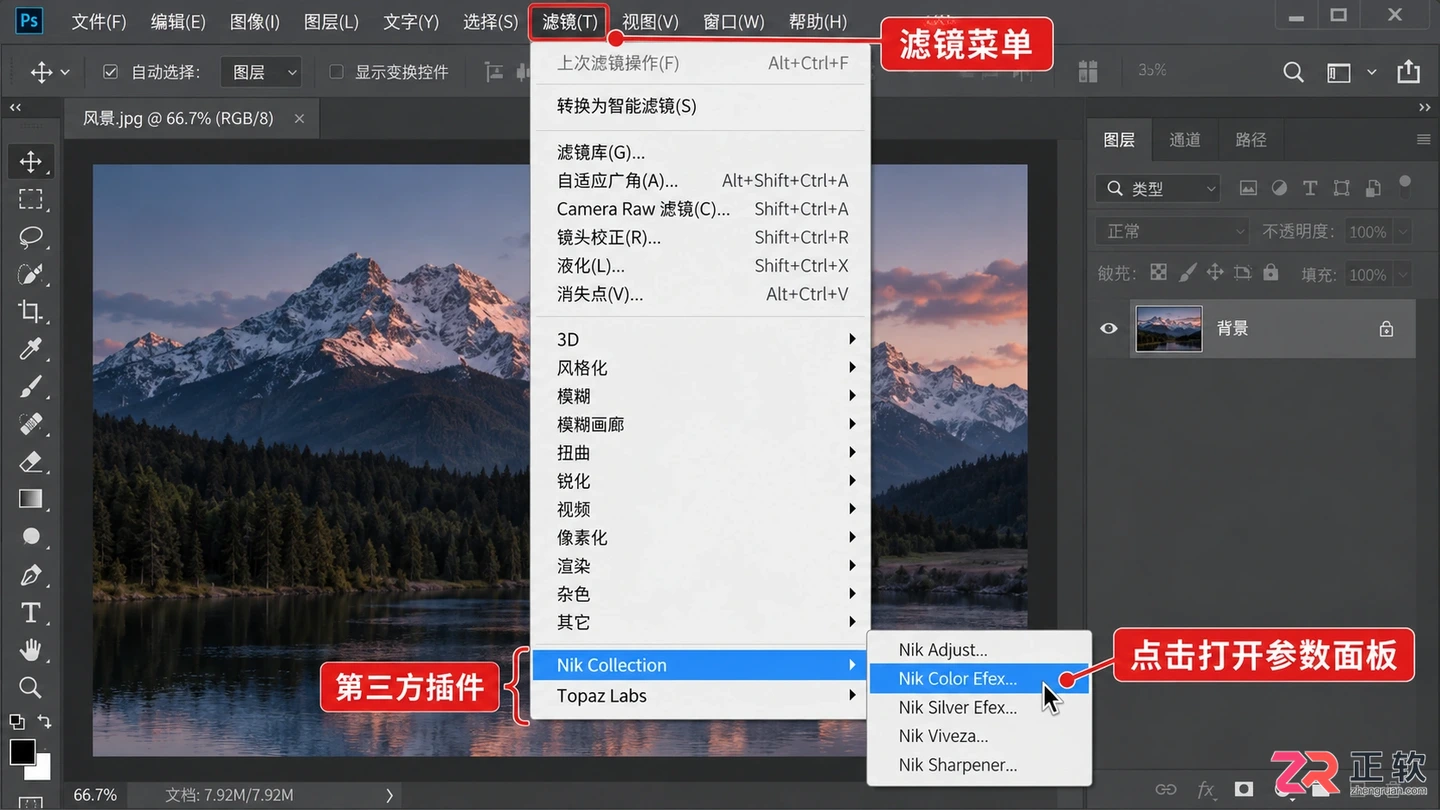The width and height of the screenshot is (1440, 810).
Task: Select the Lasso tool
Action: (31, 237)
